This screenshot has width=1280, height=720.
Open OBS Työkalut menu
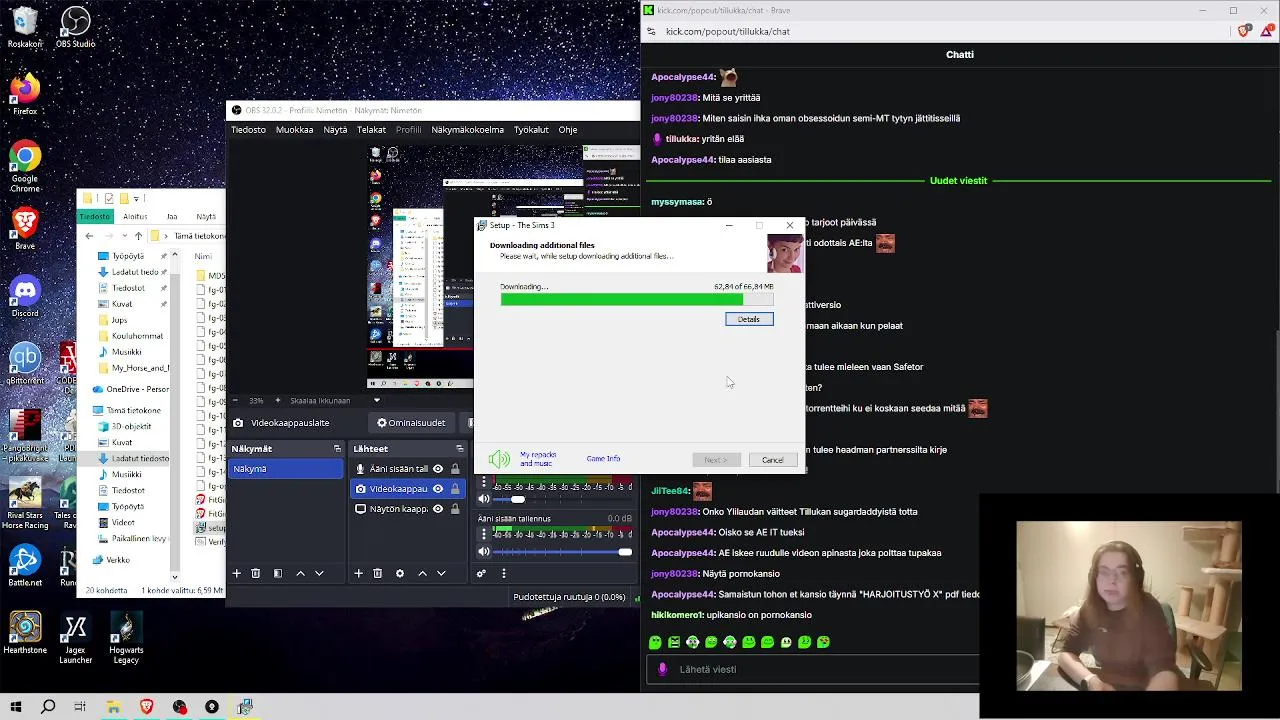click(531, 129)
